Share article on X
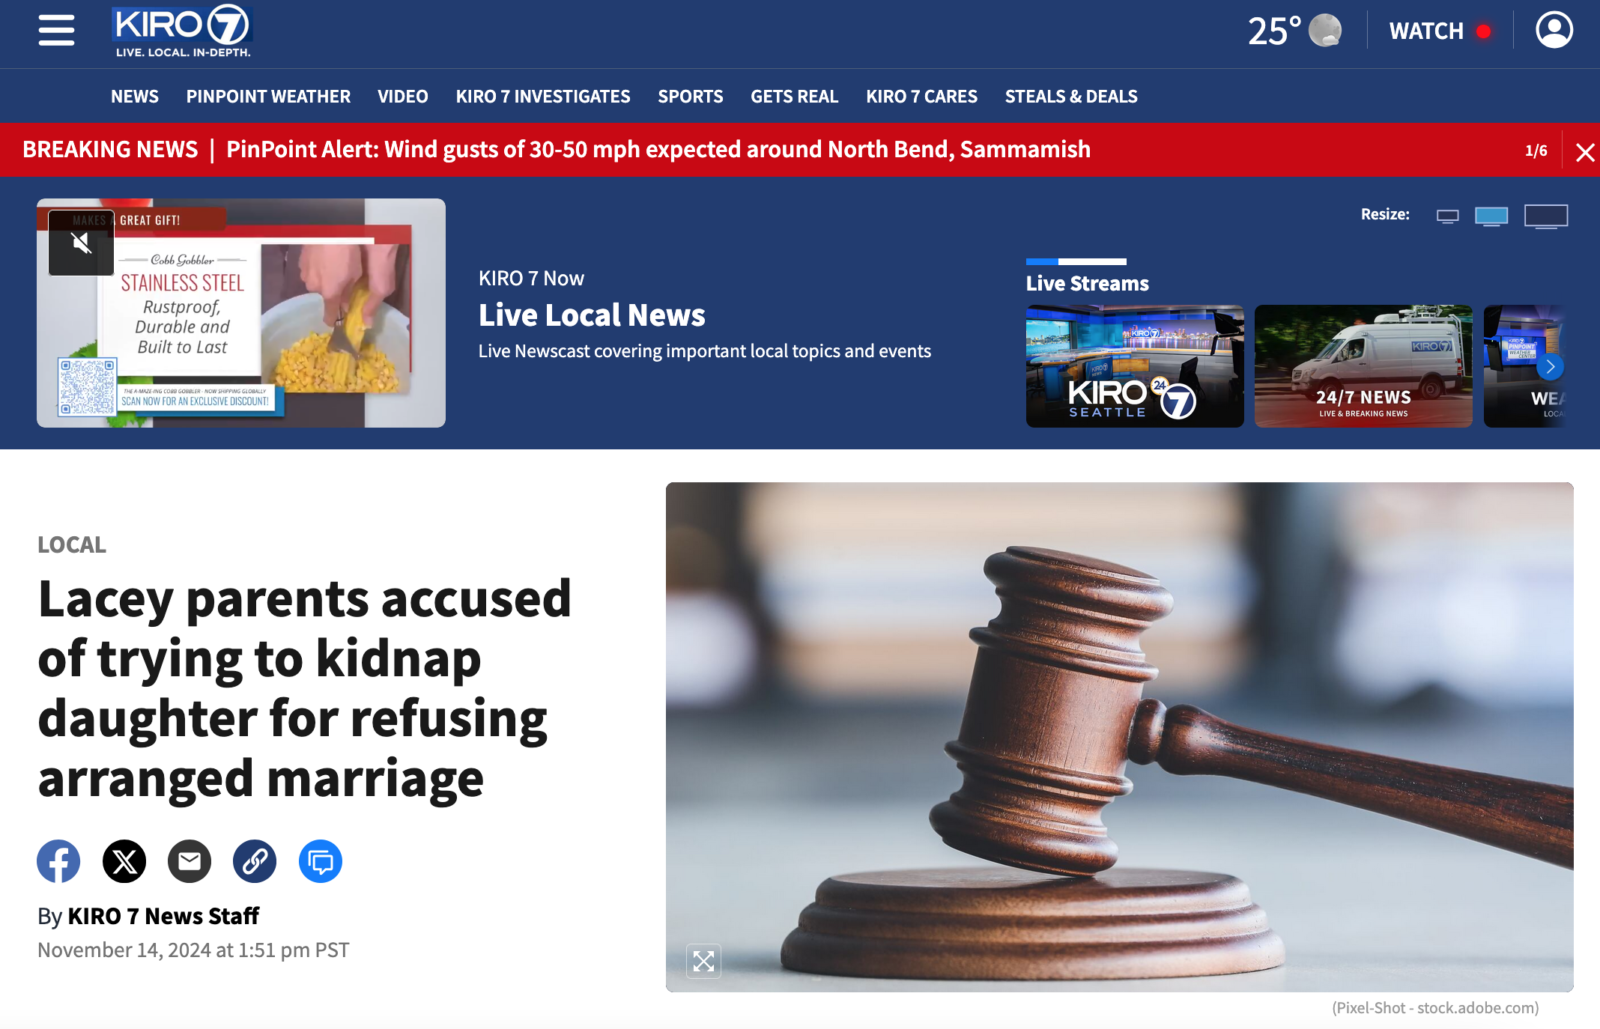Image resolution: width=1600 pixels, height=1029 pixels. (124, 861)
